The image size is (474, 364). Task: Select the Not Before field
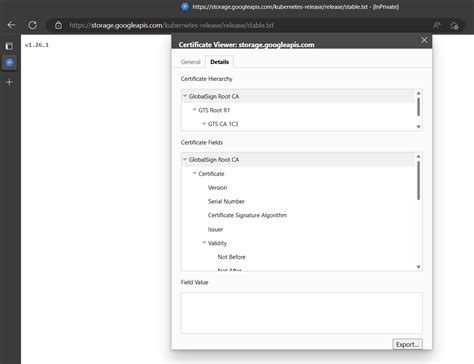coord(232,257)
